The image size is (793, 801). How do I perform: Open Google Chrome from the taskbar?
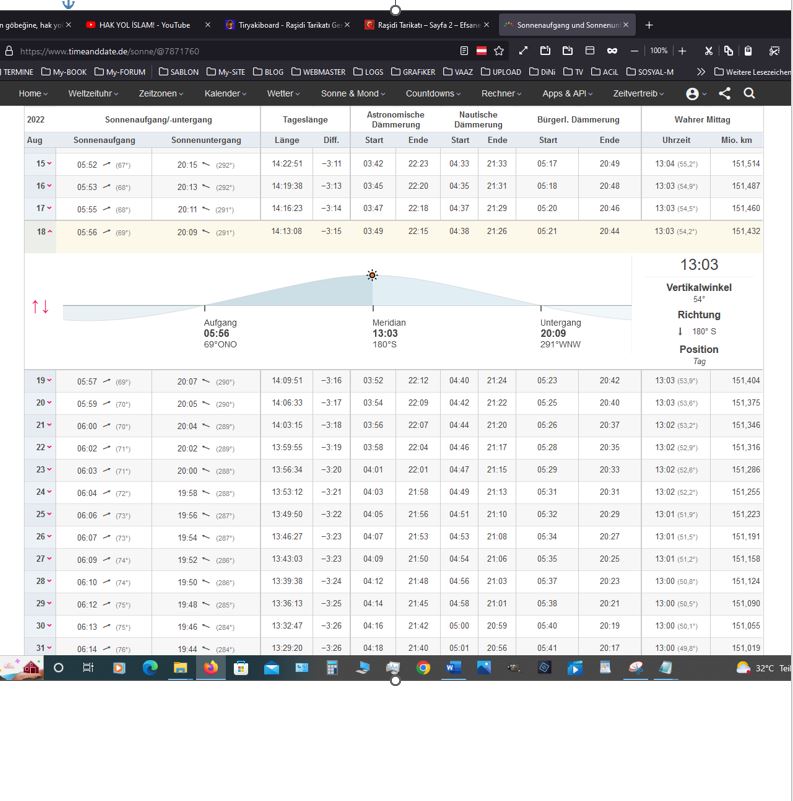click(423, 668)
